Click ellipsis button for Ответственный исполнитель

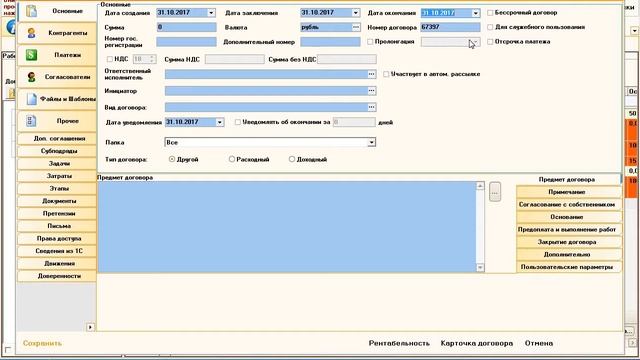click(371, 74)
